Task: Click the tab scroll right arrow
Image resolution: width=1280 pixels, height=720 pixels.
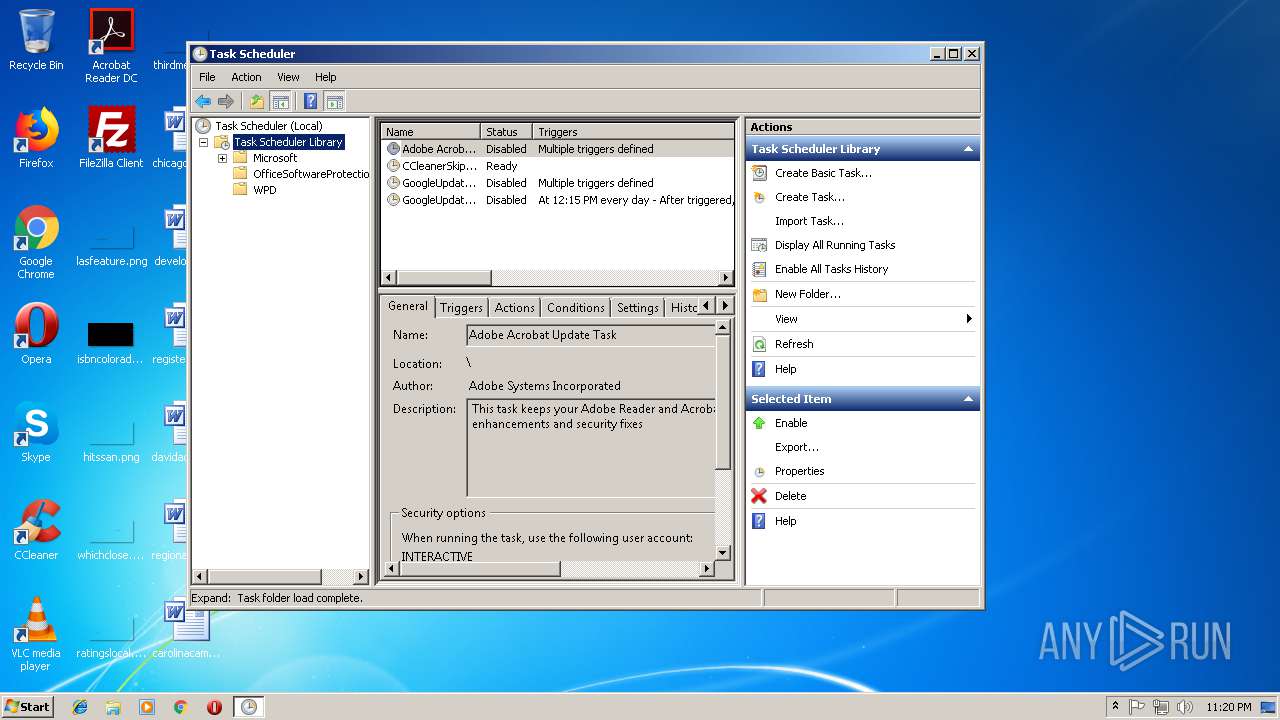Action: 725,306
